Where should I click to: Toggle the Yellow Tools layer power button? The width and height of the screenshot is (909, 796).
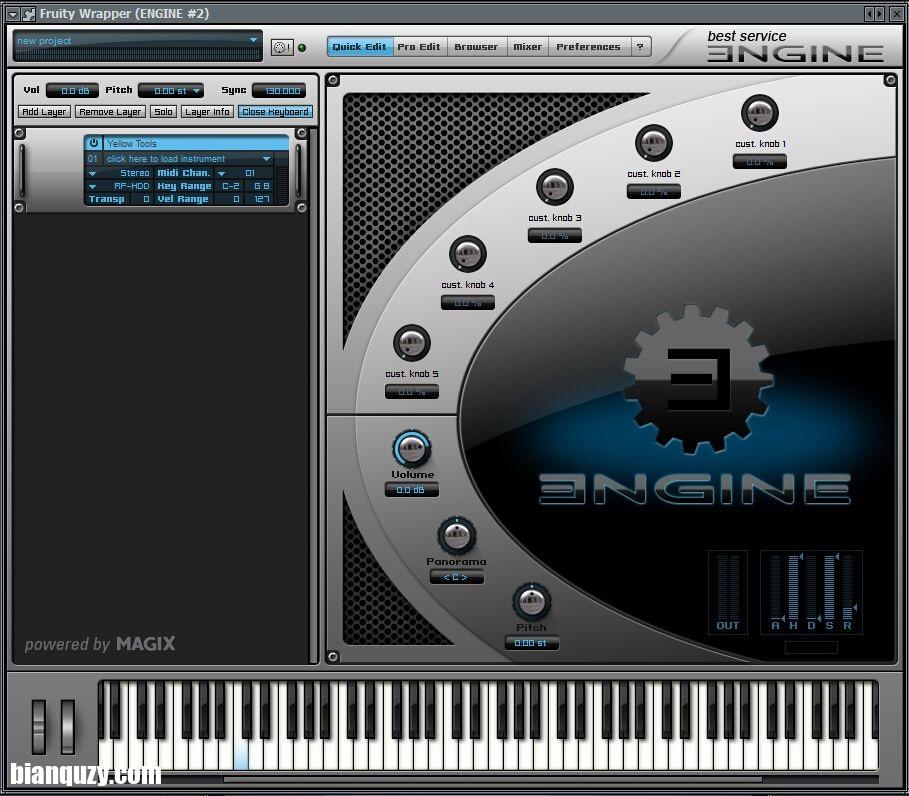point(94,143)
